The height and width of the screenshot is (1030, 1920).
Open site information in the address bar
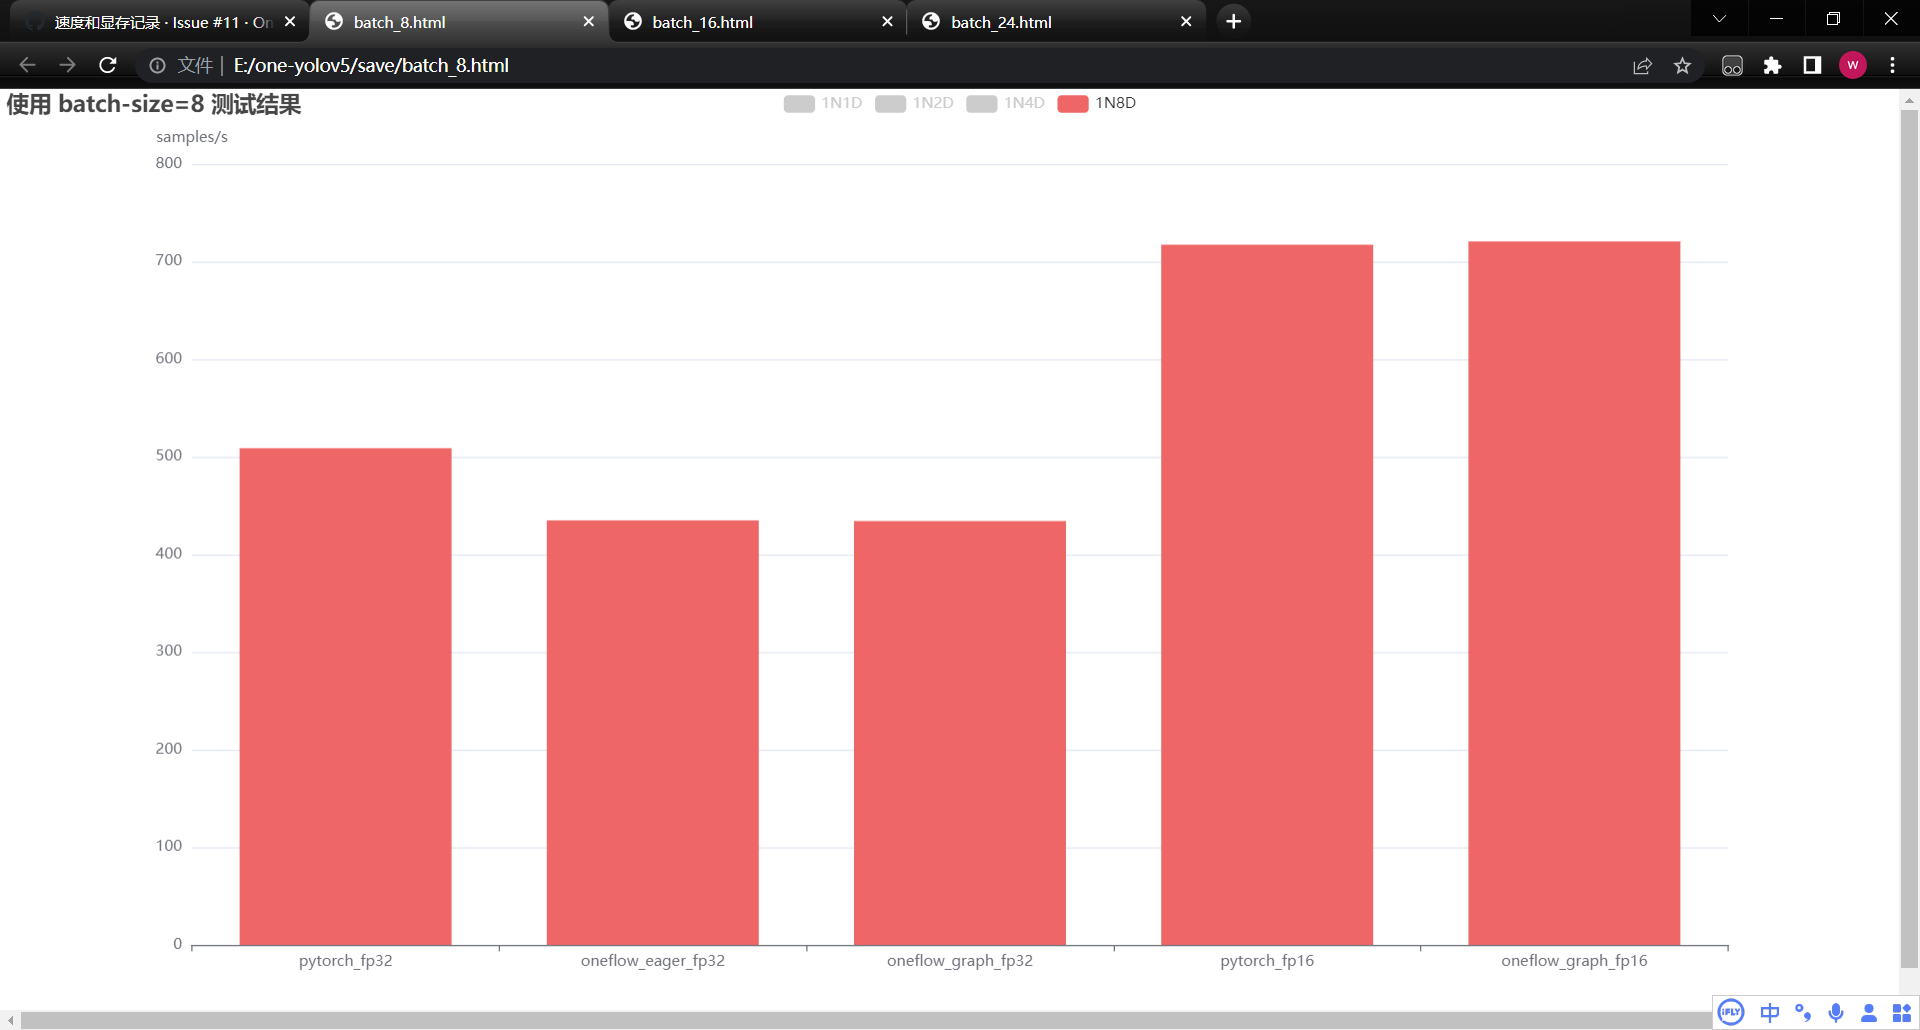pos(157,65)
